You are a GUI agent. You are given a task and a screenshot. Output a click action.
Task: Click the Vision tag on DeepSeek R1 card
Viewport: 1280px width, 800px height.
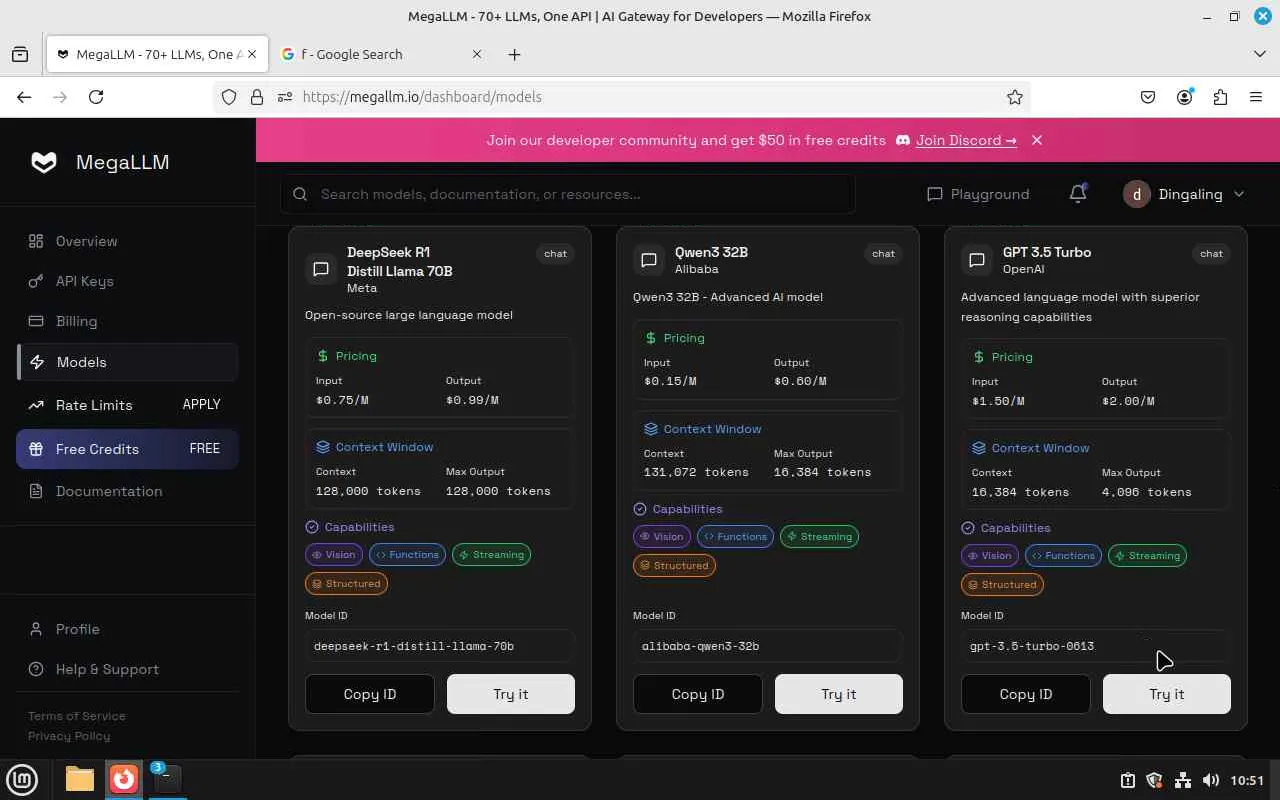click(x=334, y=555)
